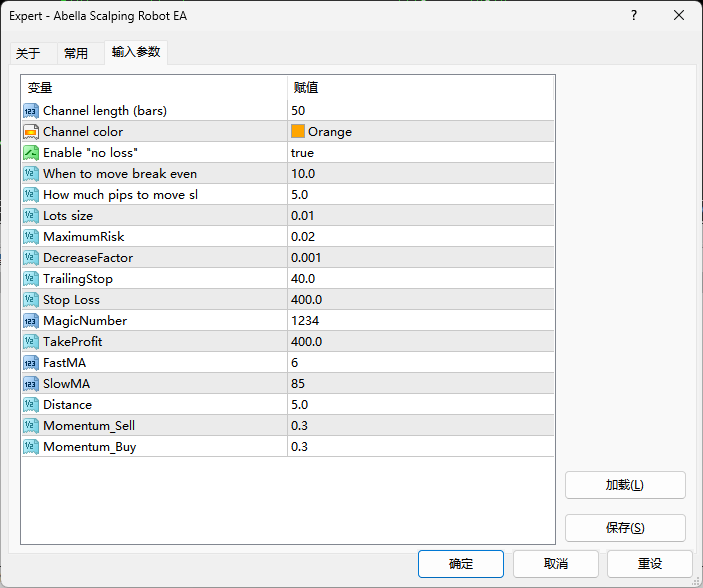Select the TrailingStop value 40.0
This screenshot has width=703, height=588.
(x=303, y=279)
